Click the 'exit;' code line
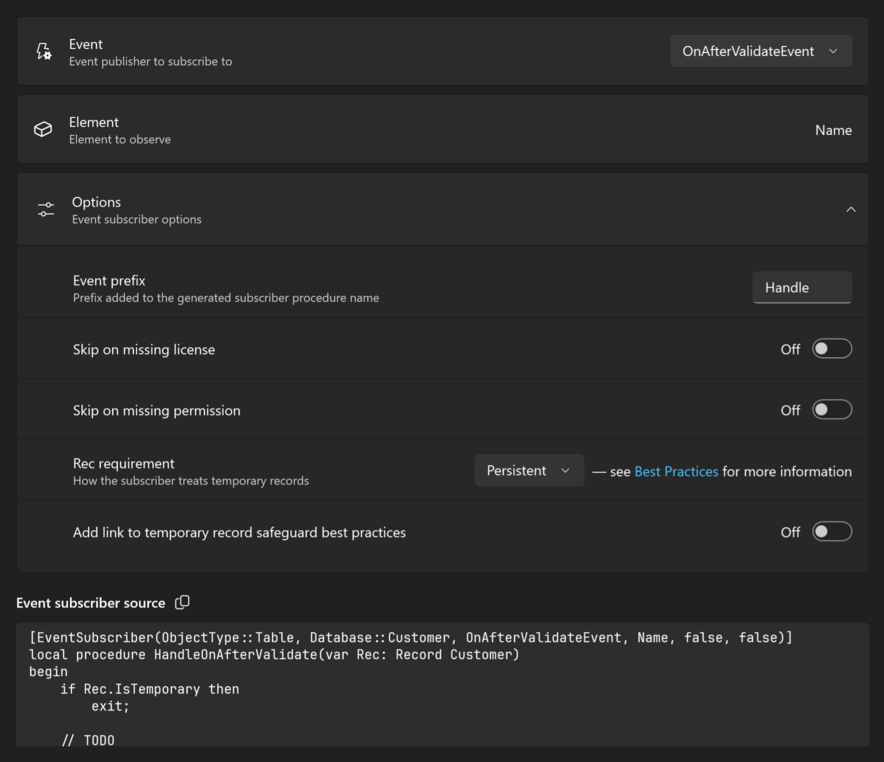Screen dimensions: 884x762 tap(110, 706)
